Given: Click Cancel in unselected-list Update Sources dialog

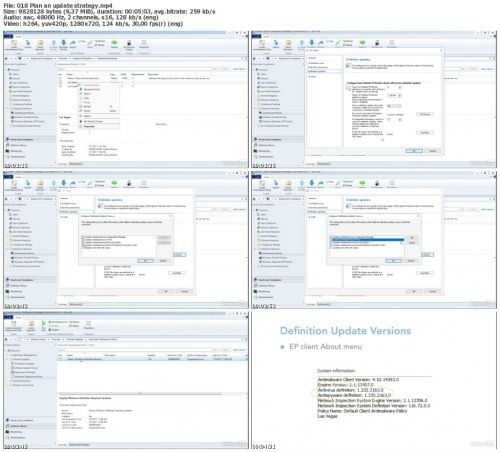Looking at the screenshot, I should pos(163,261).
